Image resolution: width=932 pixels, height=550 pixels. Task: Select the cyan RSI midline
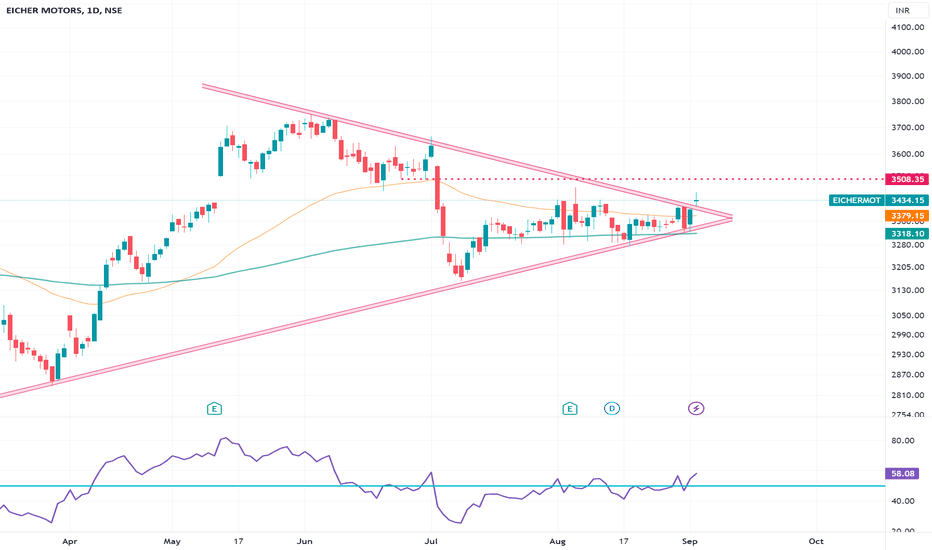[x=442, y=486]
